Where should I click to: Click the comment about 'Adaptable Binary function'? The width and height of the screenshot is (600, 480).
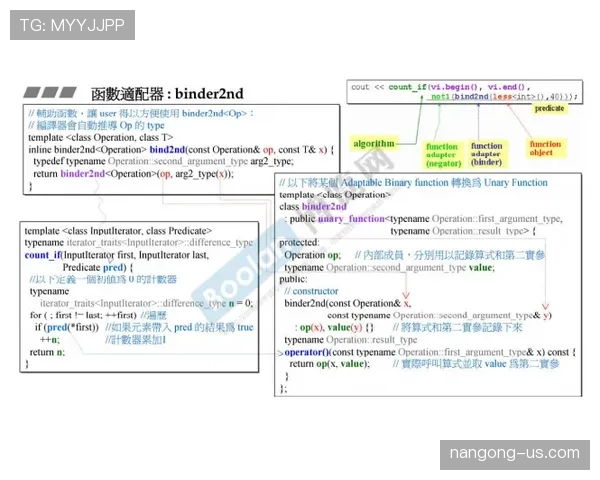pyautogui.click(x=413, y=183)
